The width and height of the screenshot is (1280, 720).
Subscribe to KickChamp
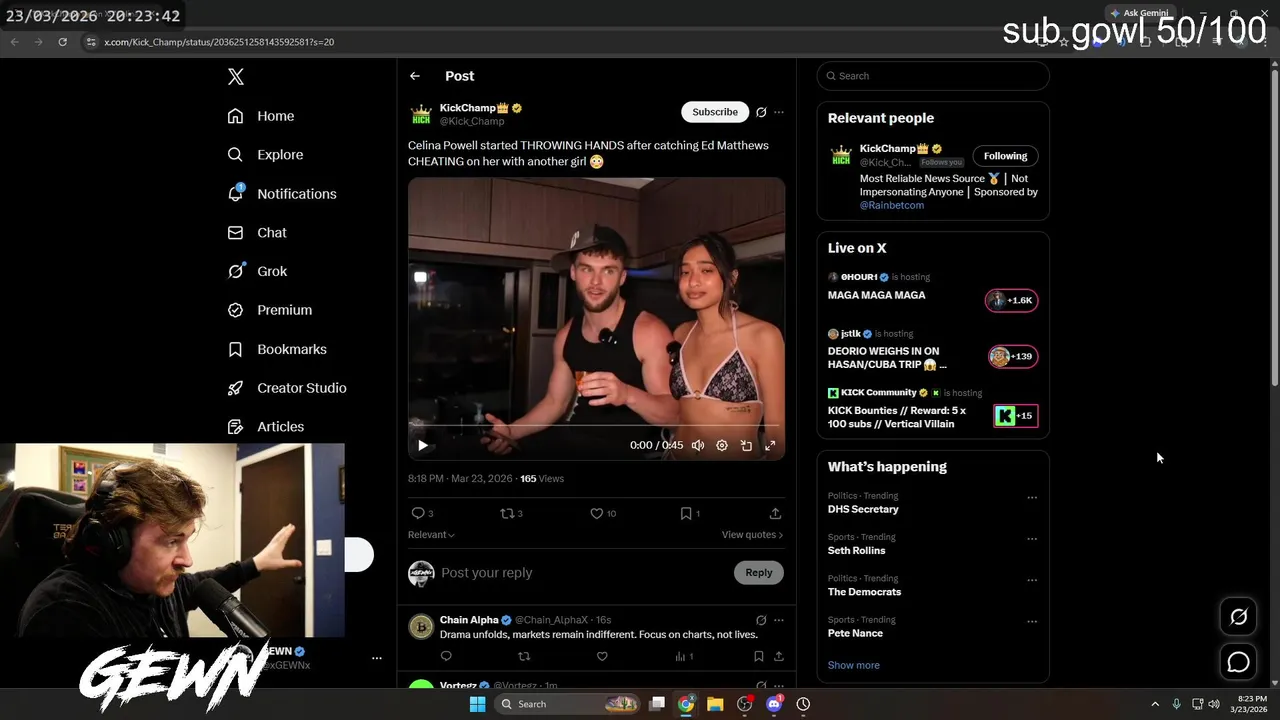pyautogui.click(x=715, y=112)
